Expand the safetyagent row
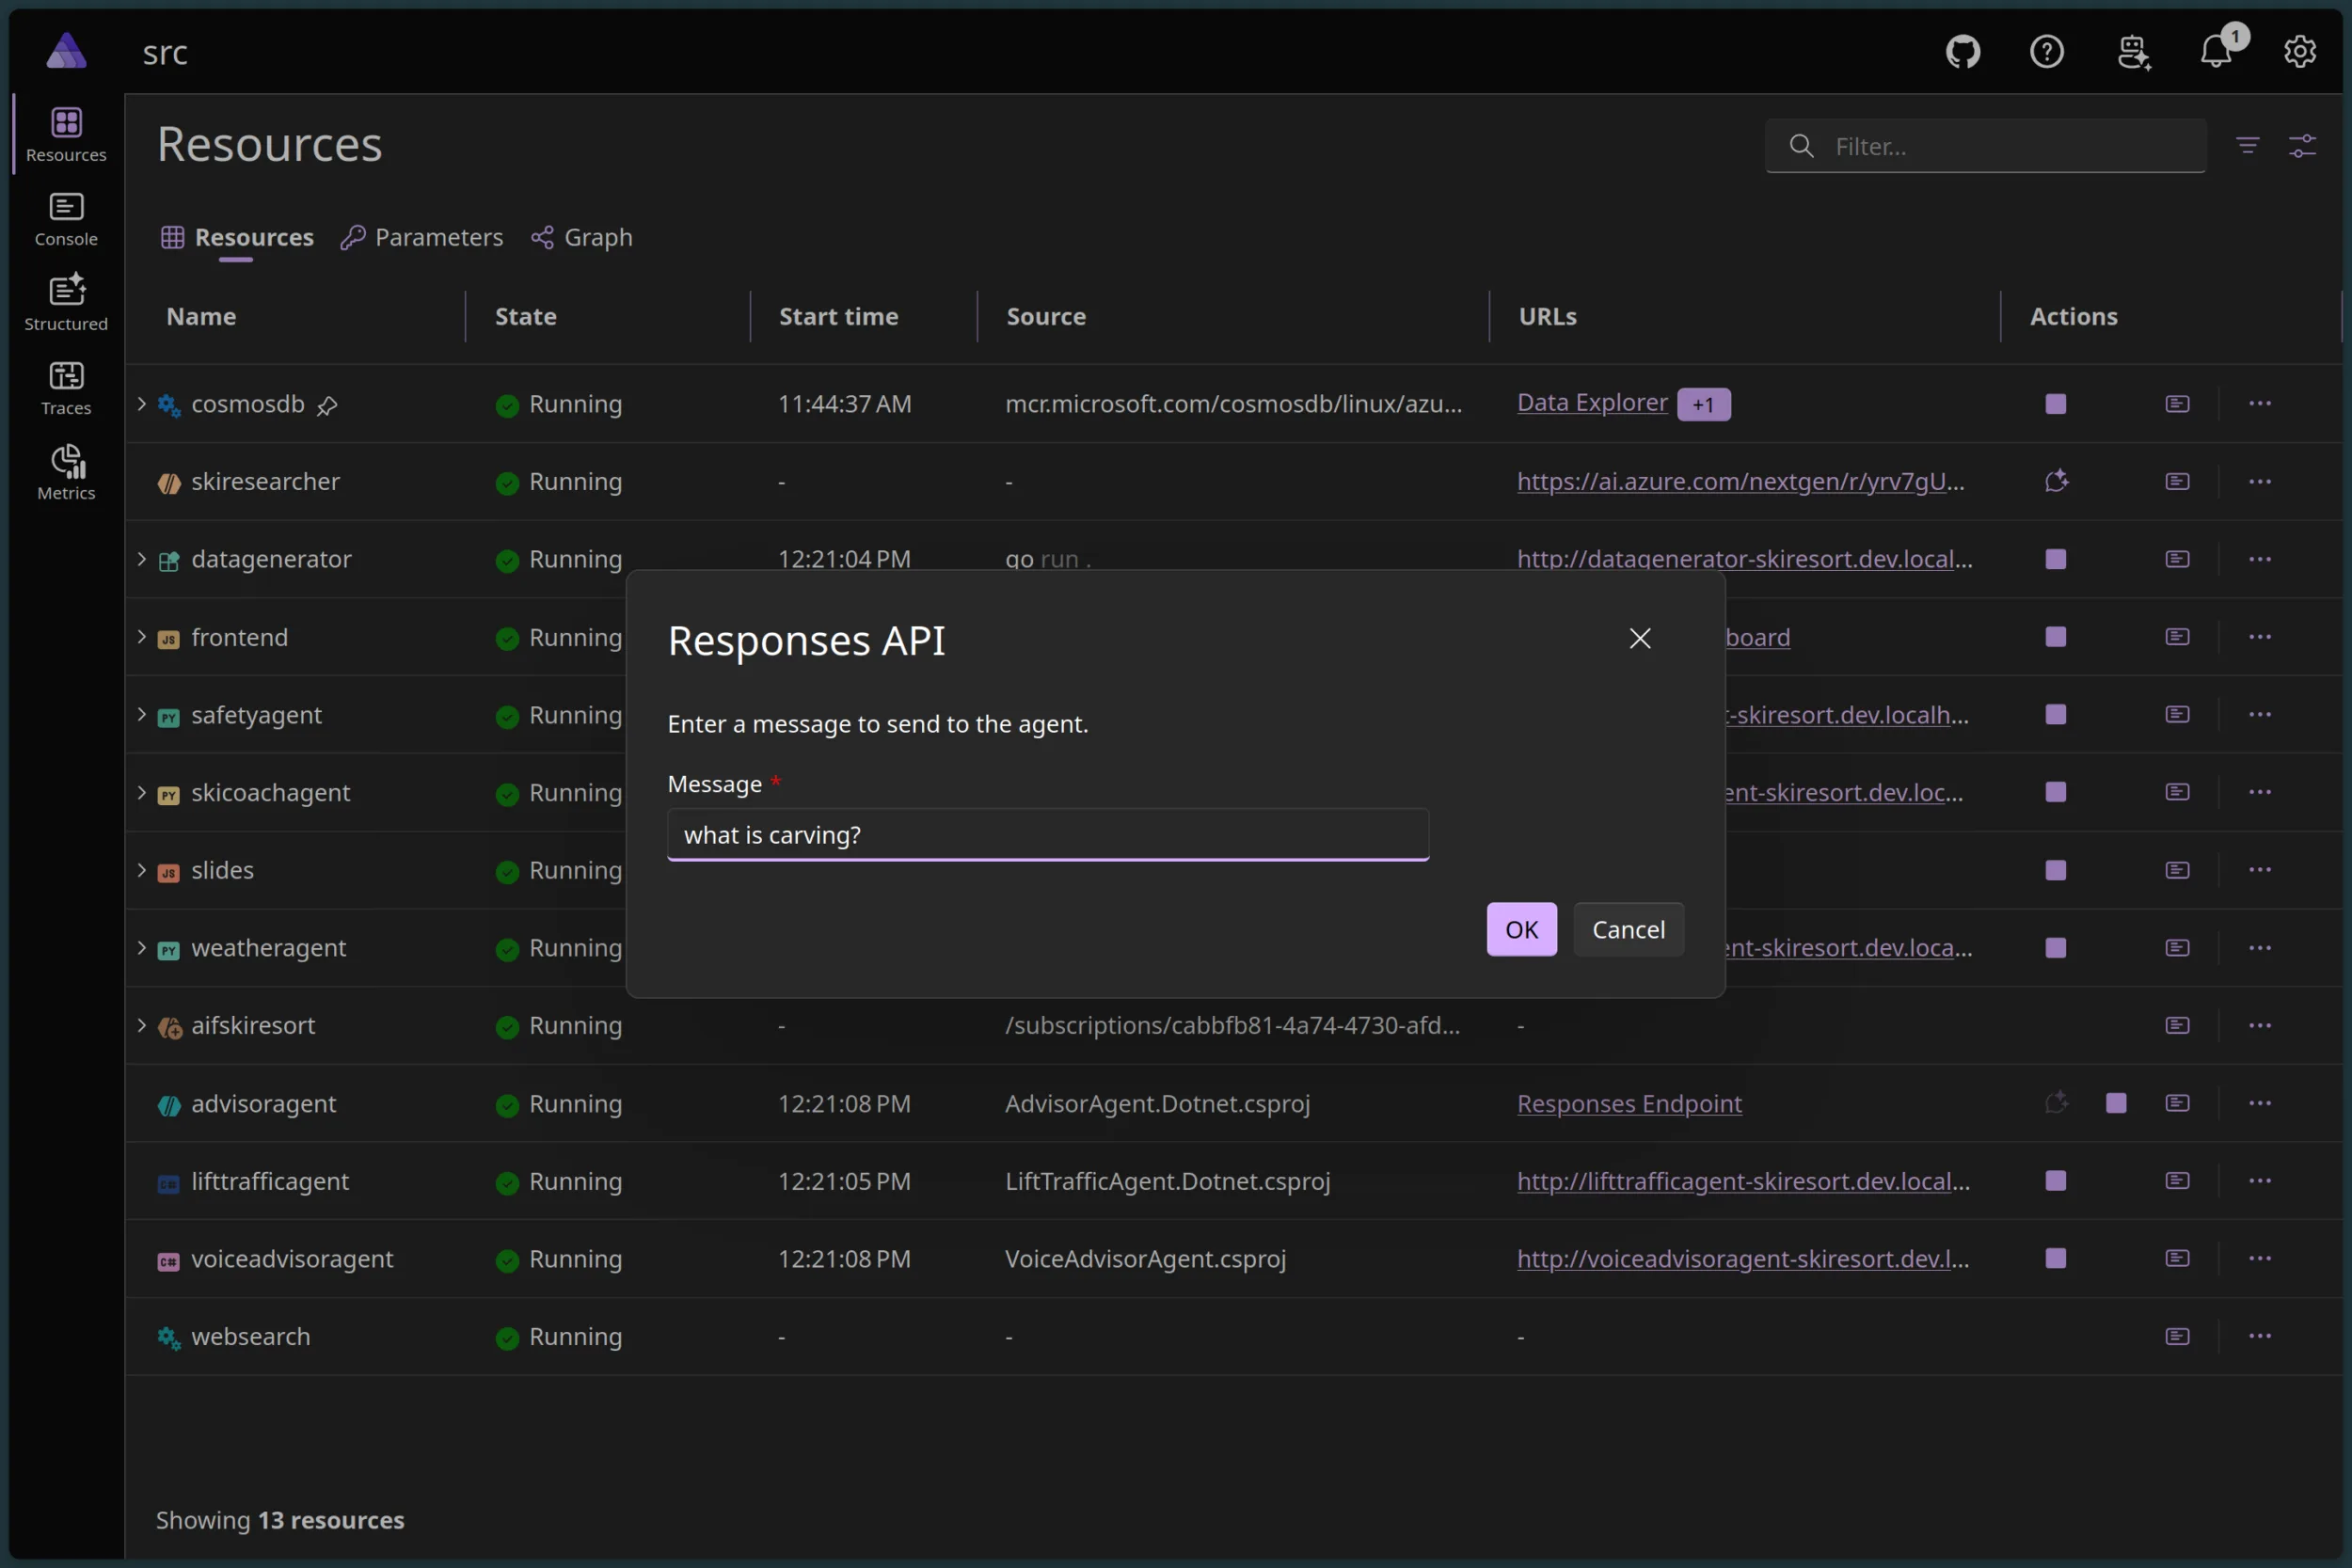Image resolution: width=2352 pixels, height=1568 pixels. (141, 714)
